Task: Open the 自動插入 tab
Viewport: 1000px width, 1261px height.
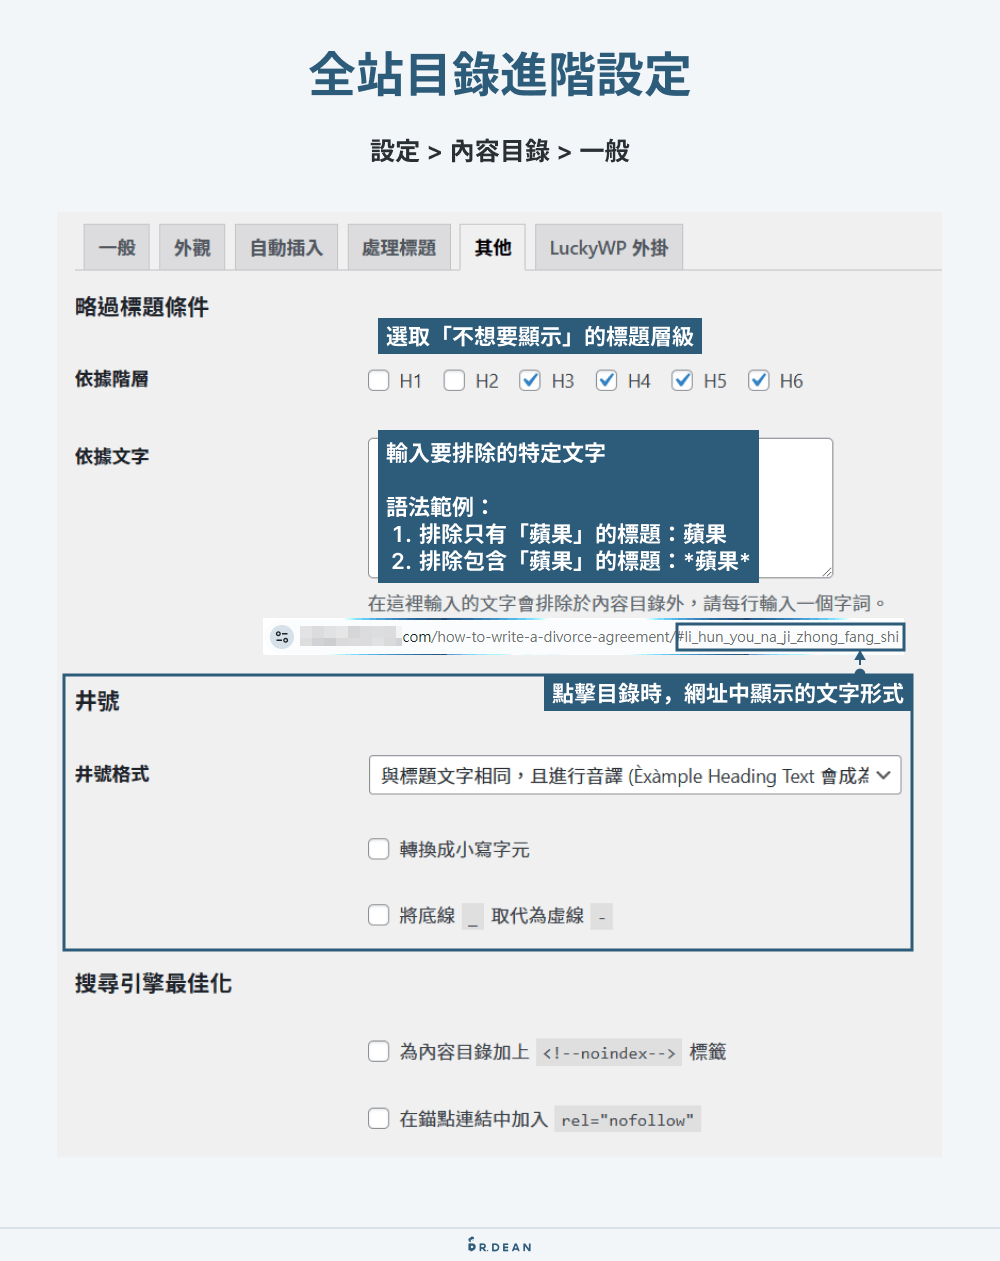Action: [x=286, y=247]
